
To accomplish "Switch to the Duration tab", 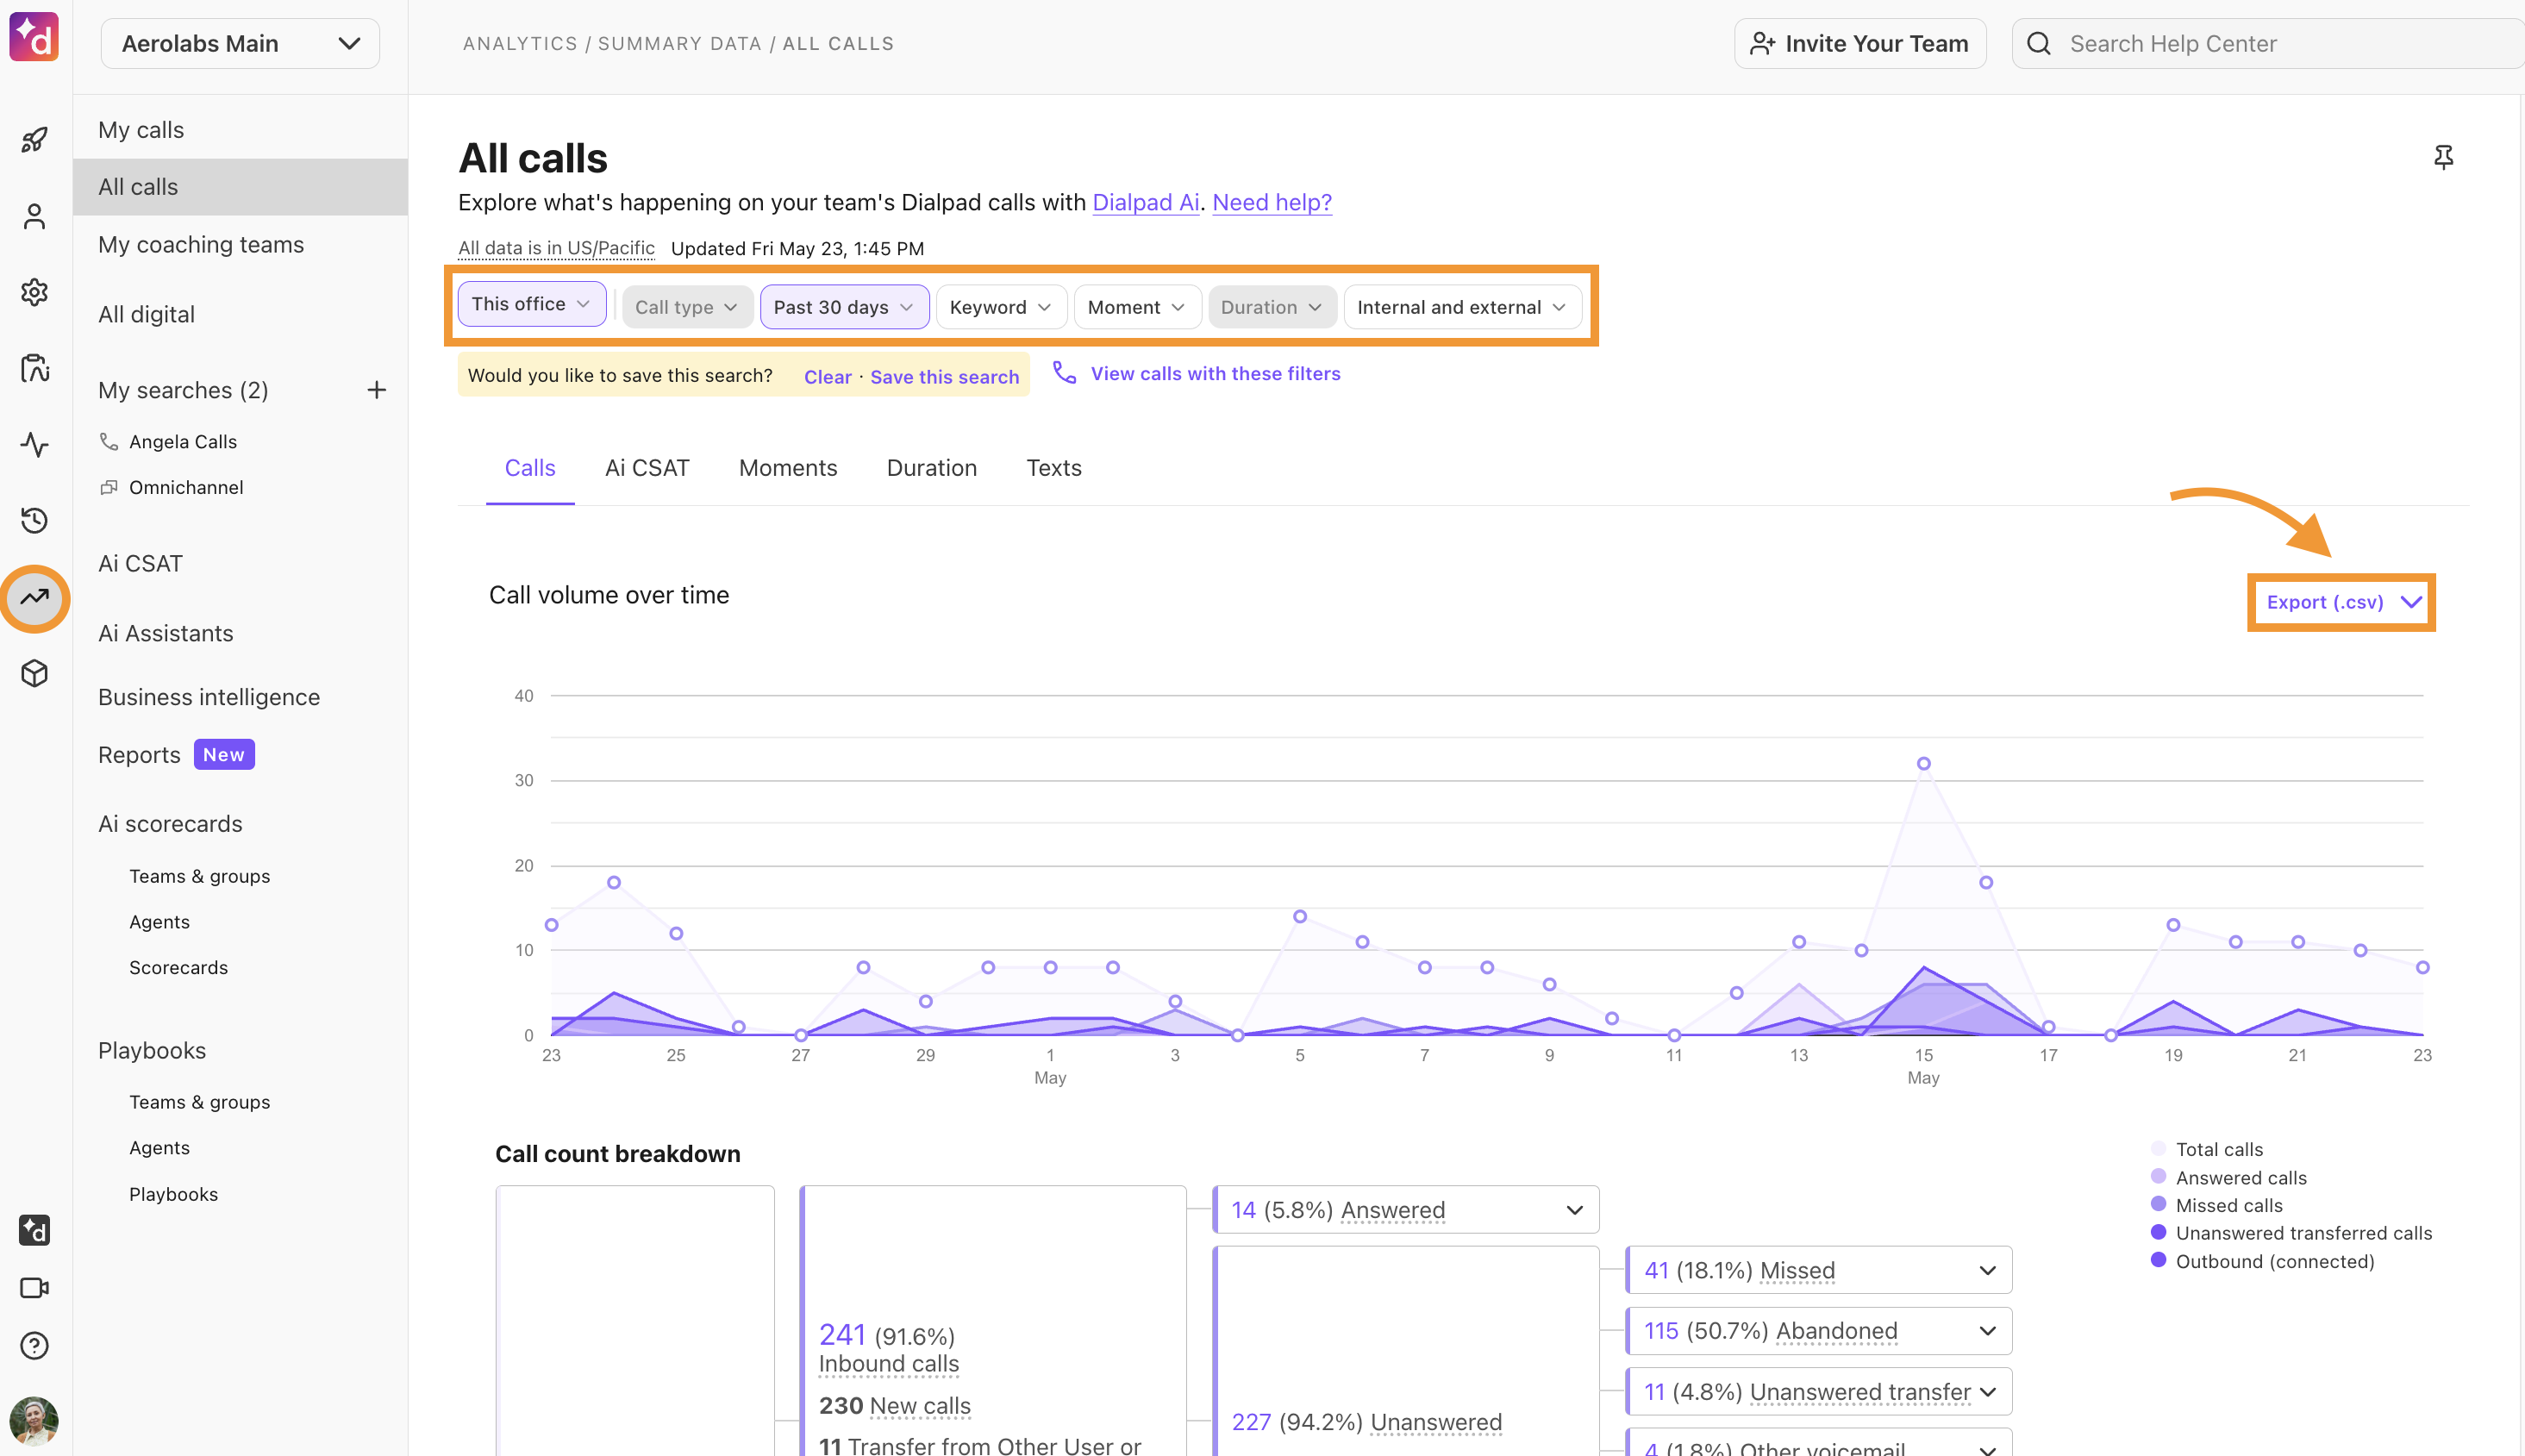I will click(932, 468).
